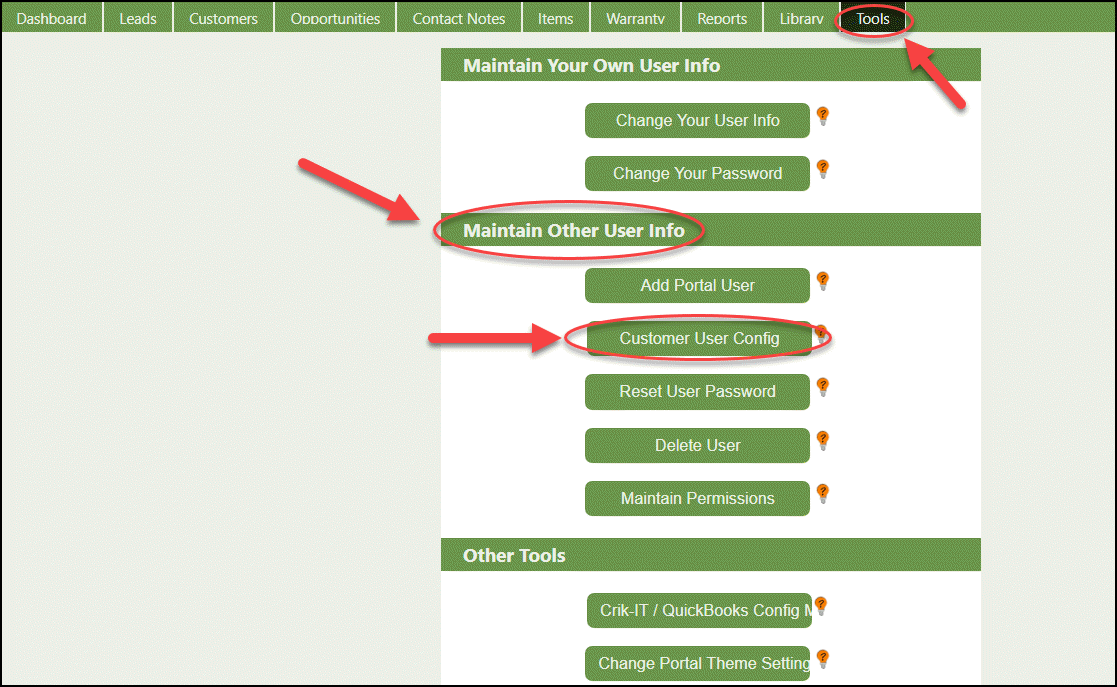Click help icon beside Maintain Permissions
The width and height of the screenshot is (1117, 687).
pos(823,494)
